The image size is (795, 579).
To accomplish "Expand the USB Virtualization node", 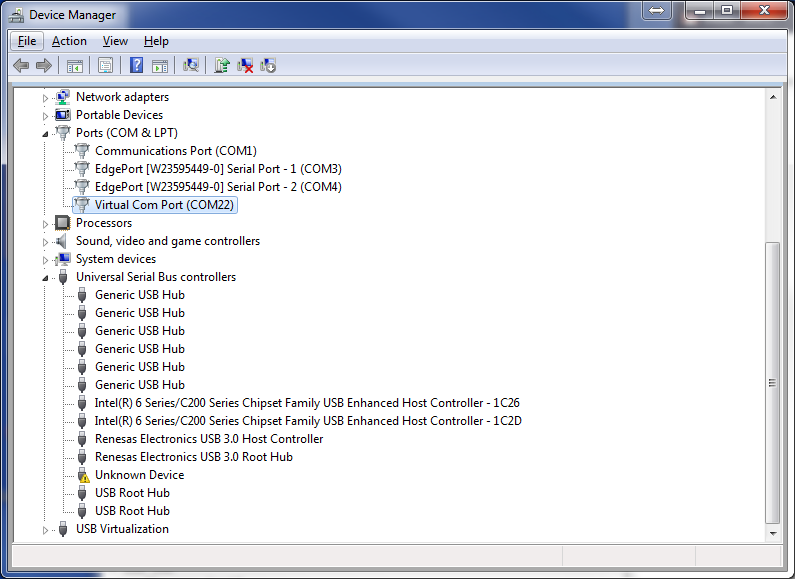I will point(45,530).
